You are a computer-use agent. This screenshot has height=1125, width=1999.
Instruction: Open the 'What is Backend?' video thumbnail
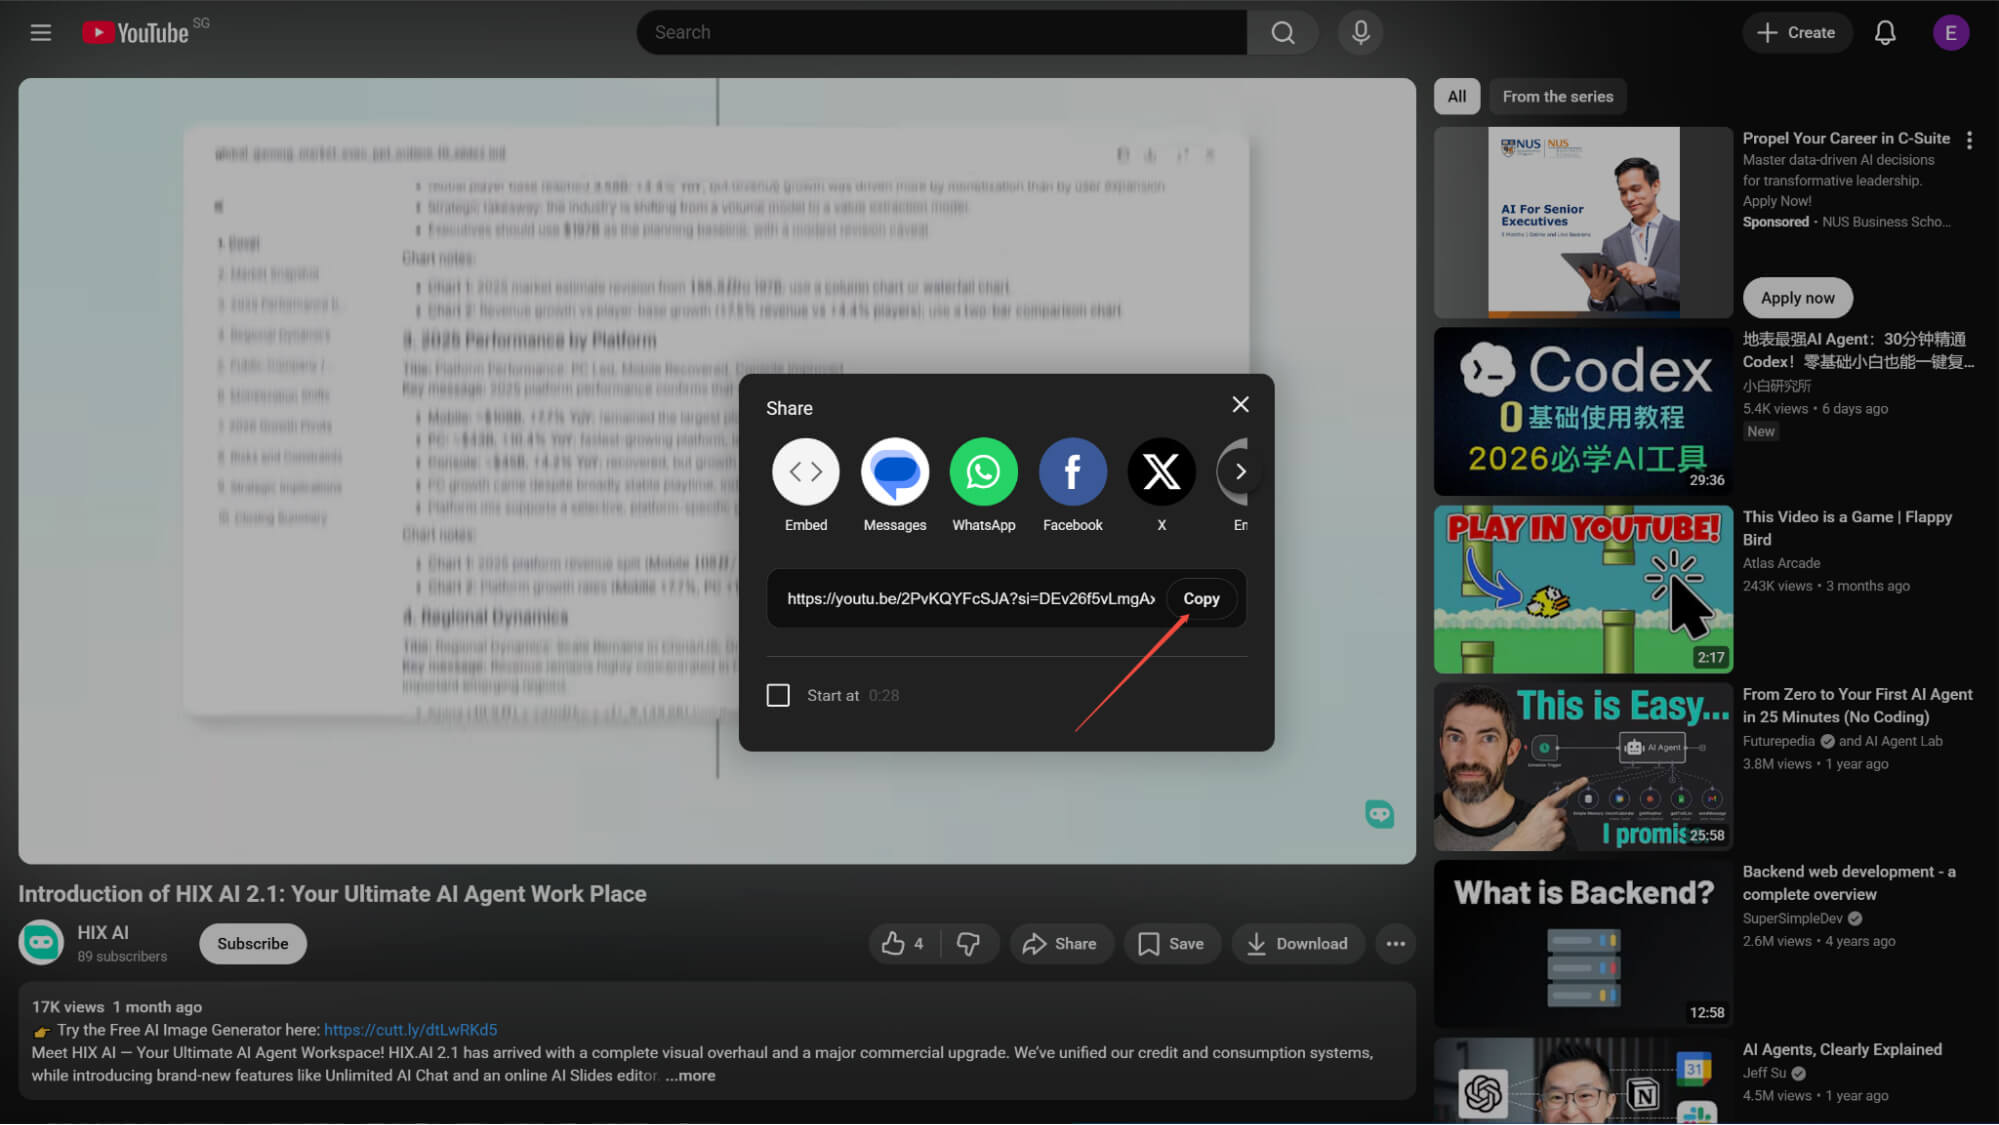pos(1583,945)
